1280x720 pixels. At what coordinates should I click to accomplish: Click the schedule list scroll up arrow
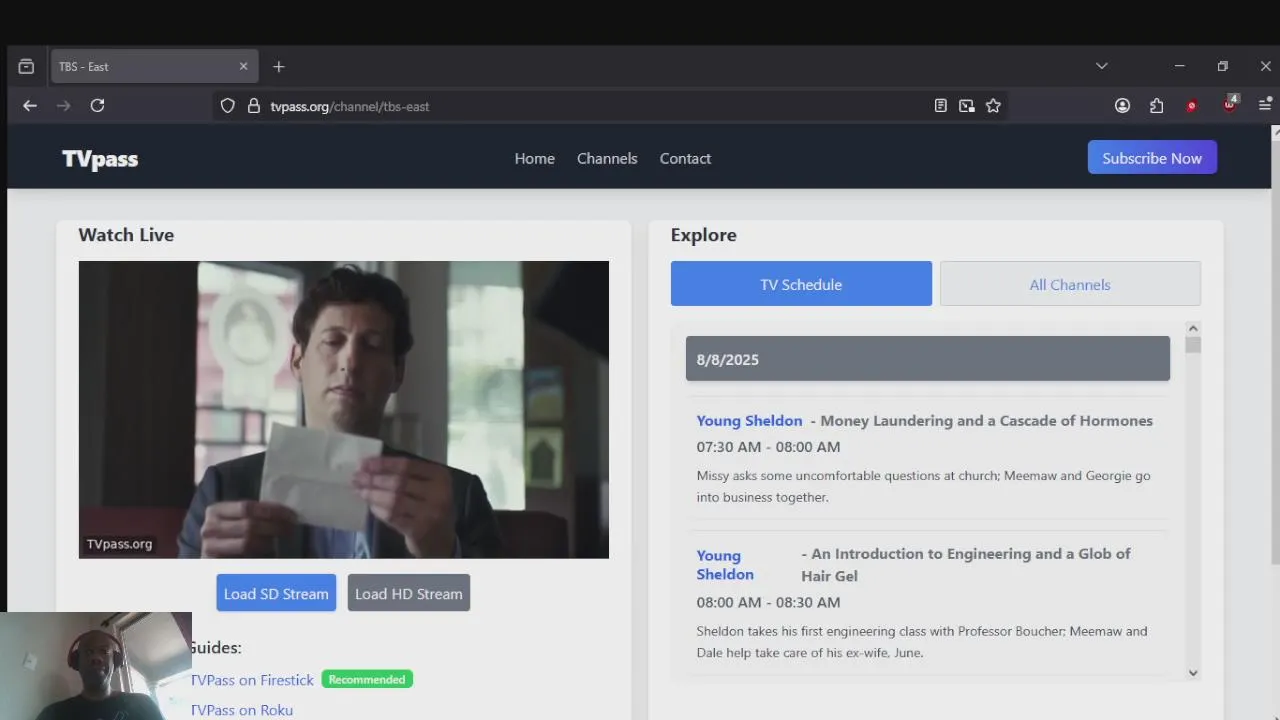[1193, 328]
